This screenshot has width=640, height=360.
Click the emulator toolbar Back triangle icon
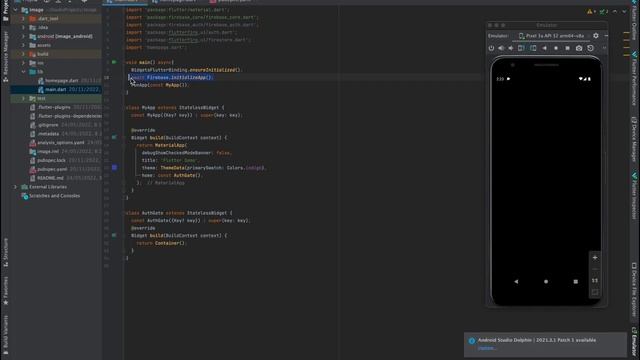coord(544,48)
